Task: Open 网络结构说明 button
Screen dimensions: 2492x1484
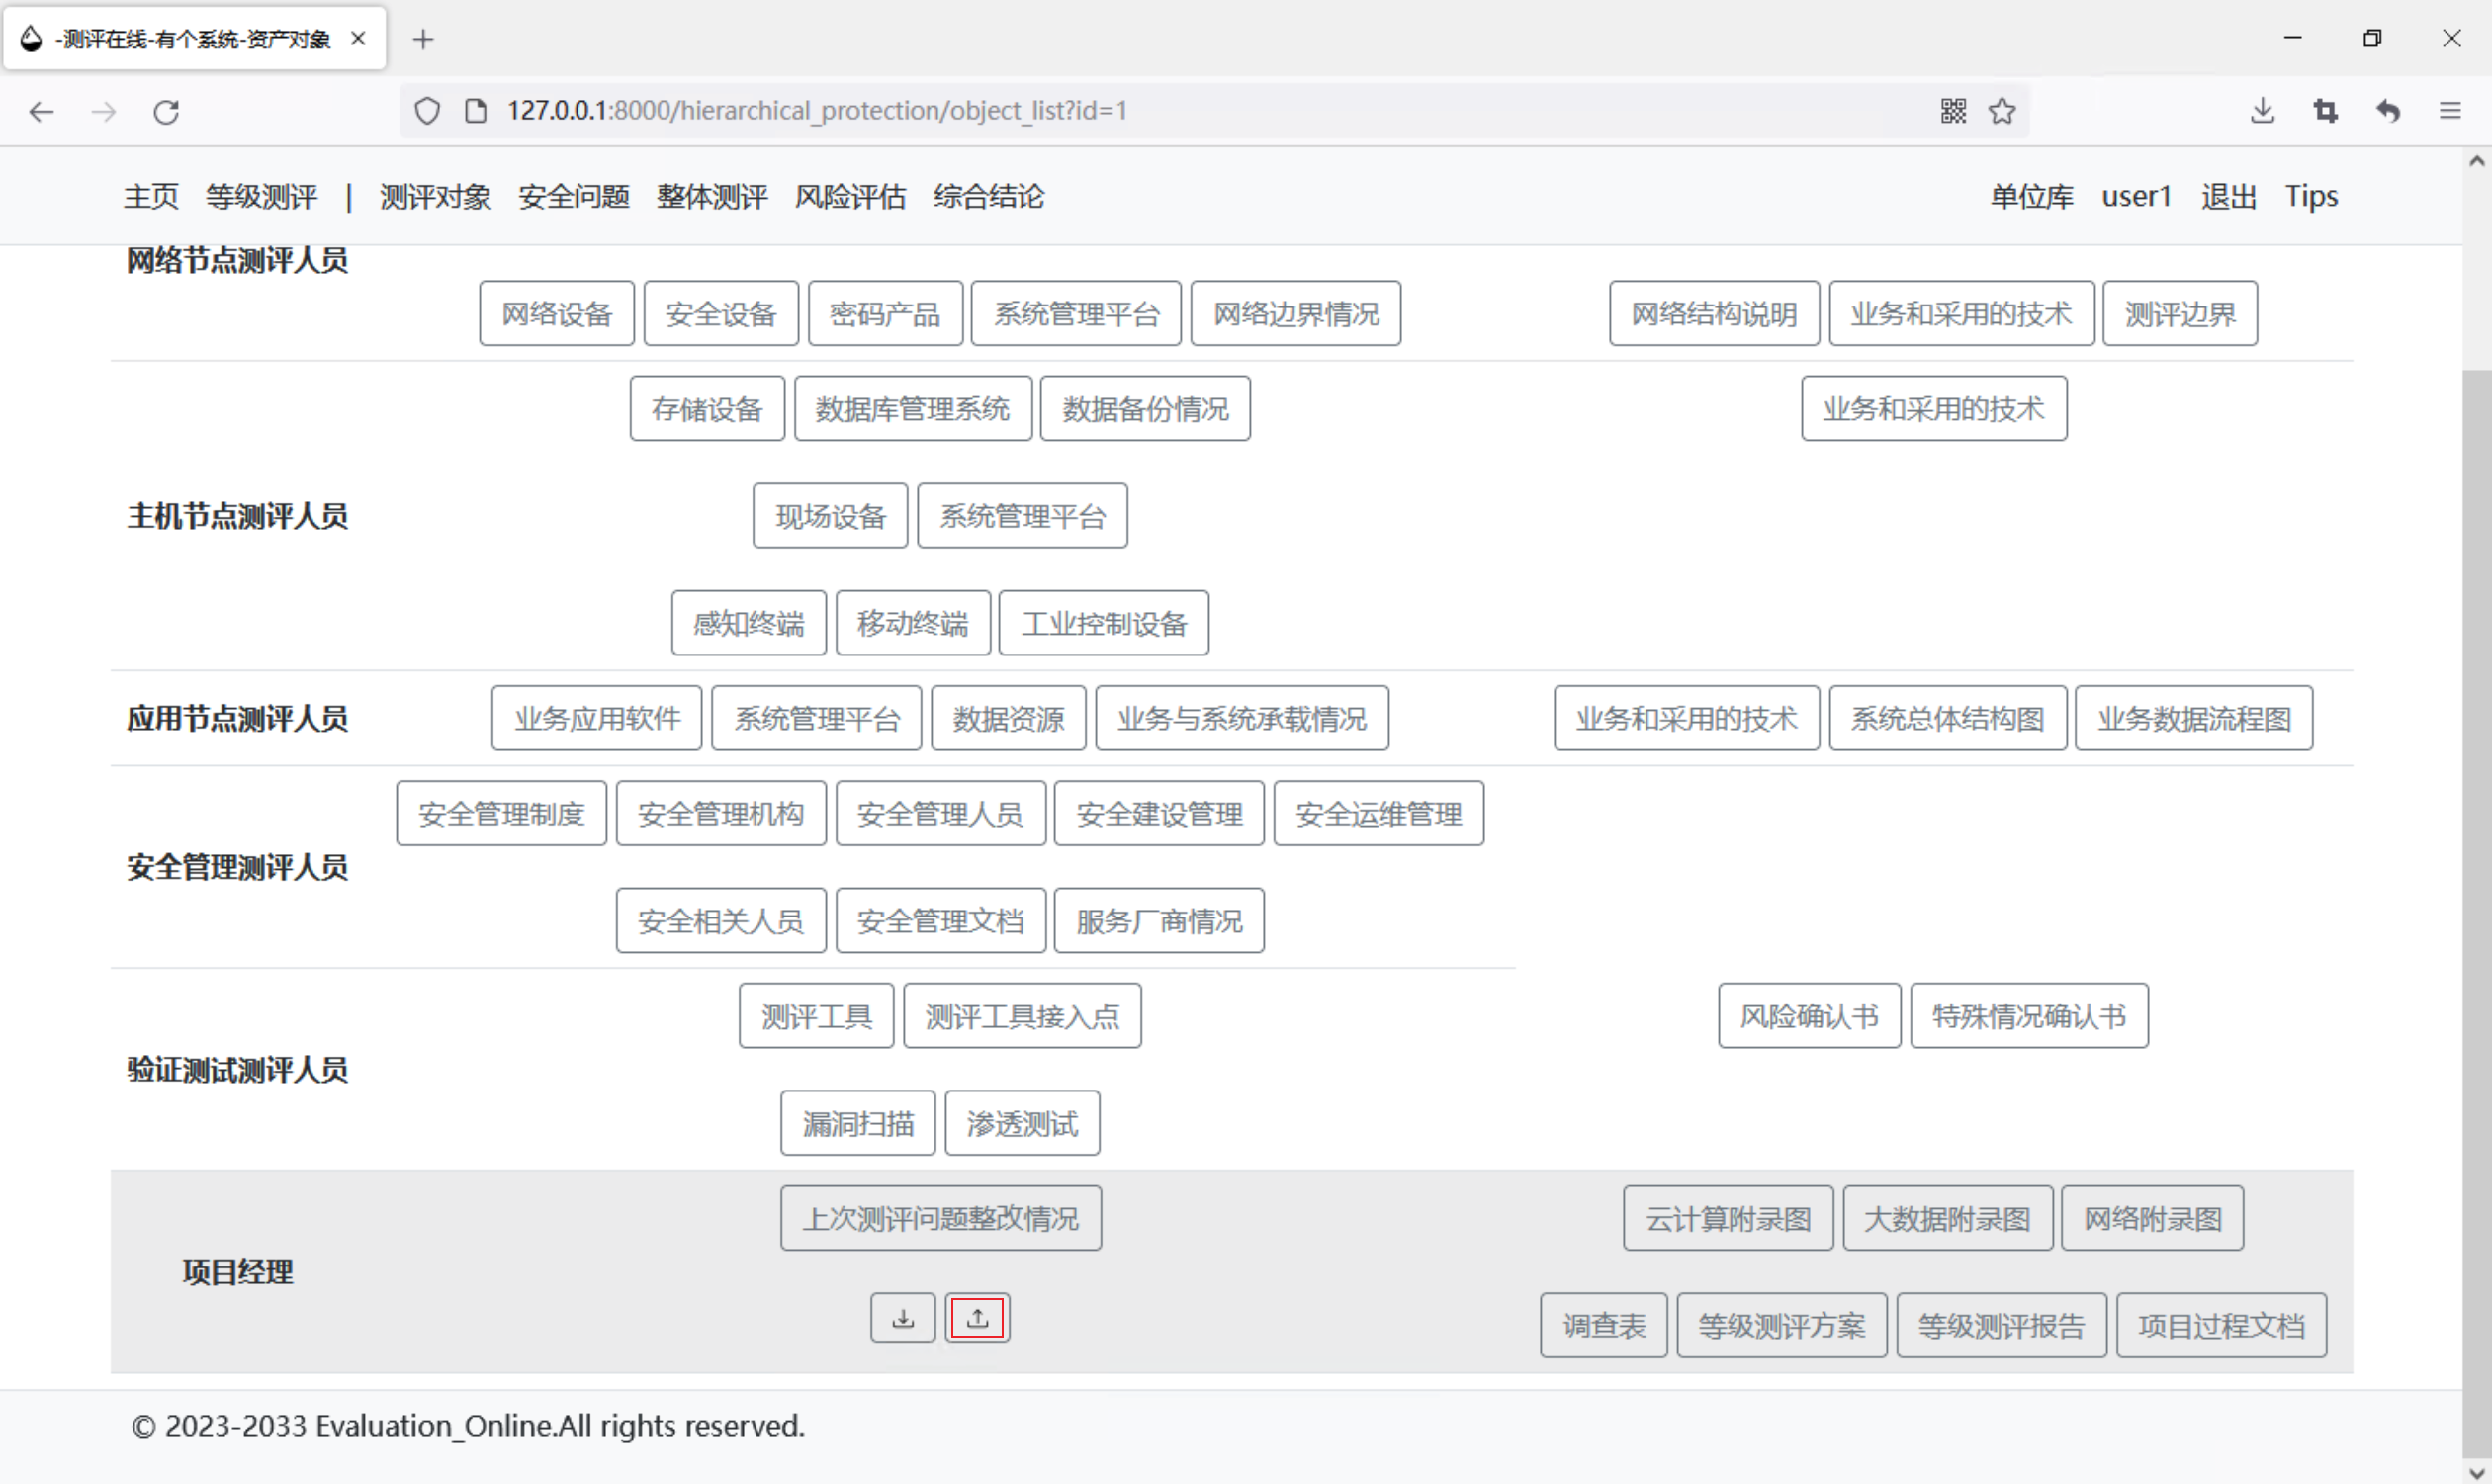Action: 1714,314
